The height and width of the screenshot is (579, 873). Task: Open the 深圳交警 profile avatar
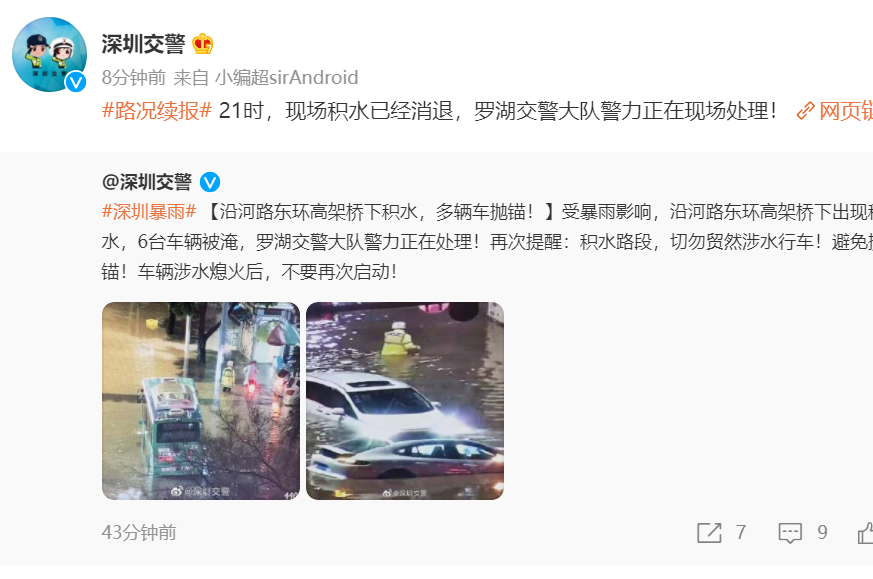[x=49, y=54]
